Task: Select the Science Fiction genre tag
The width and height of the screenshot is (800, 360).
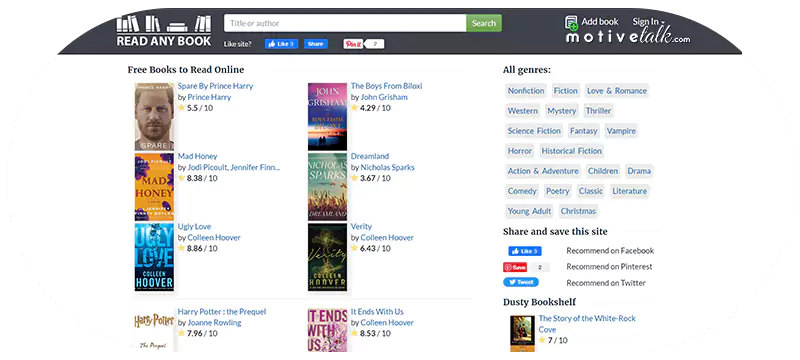Action: click(x=534, y=131)
